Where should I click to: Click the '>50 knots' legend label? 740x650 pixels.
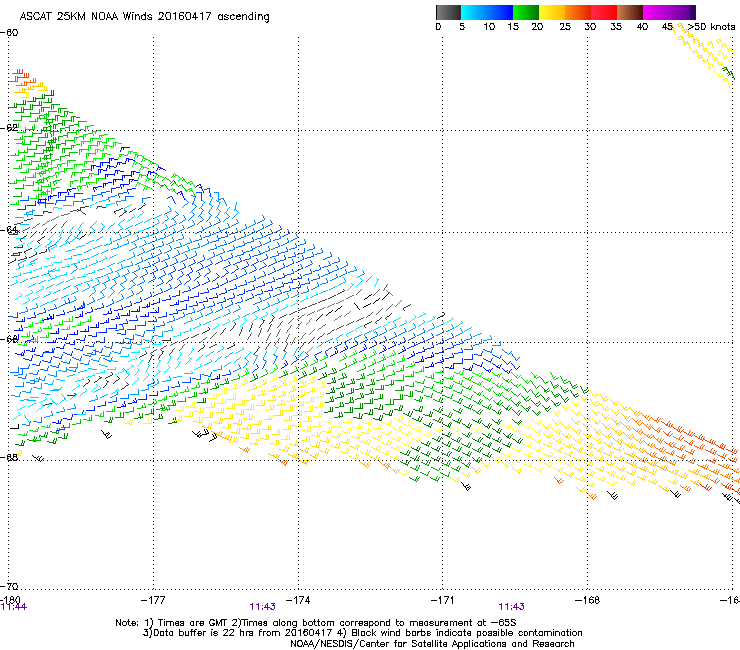pyautogui.click(x=711, y=27)
